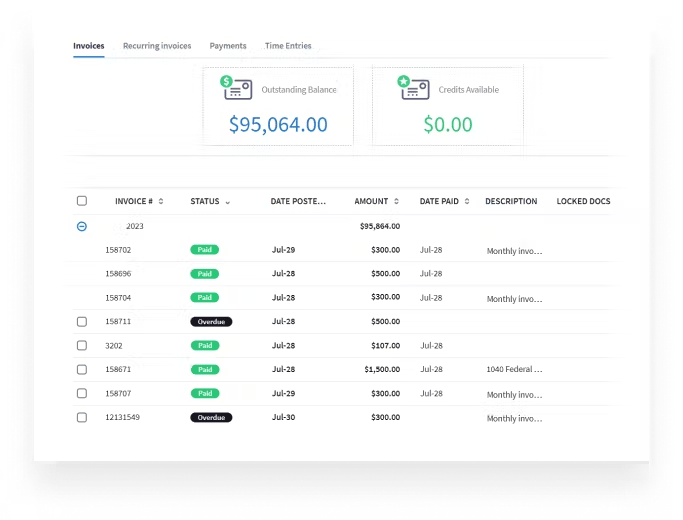Open the Time Entries tab
Image resolution: width=683 pixels, height=520 pixels.
(x=288, y=46)
